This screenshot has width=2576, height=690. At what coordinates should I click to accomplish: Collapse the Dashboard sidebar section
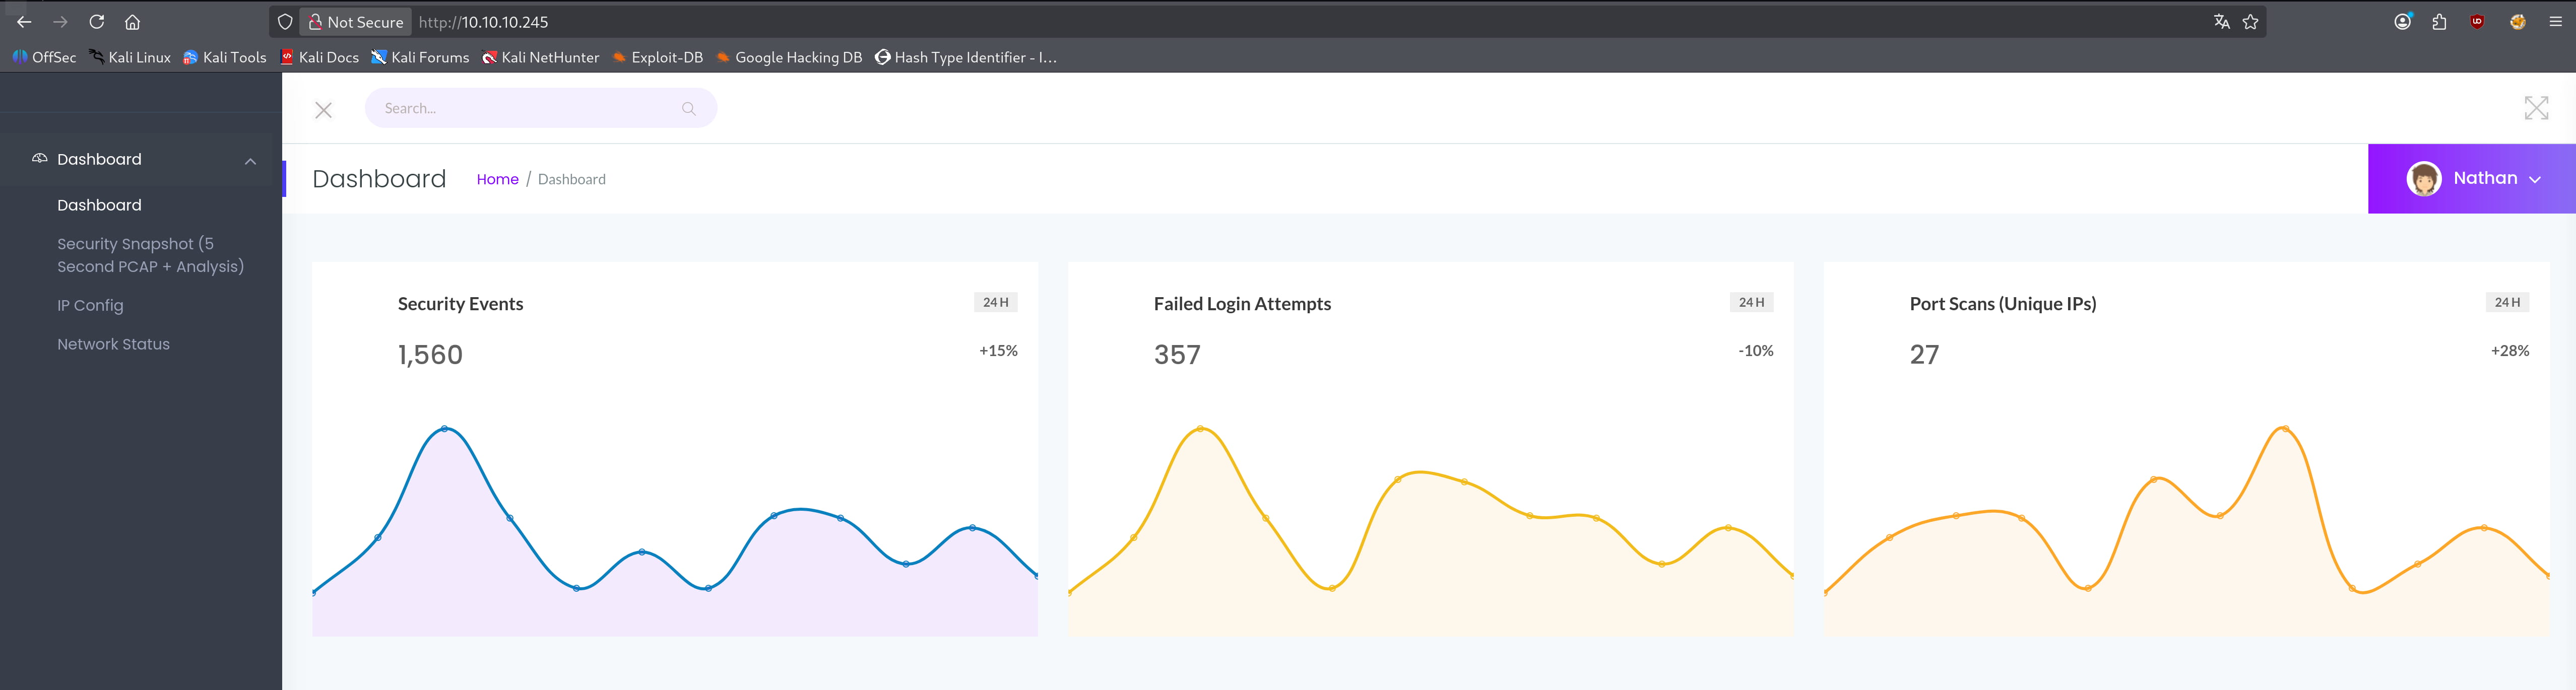coord(250,161)
